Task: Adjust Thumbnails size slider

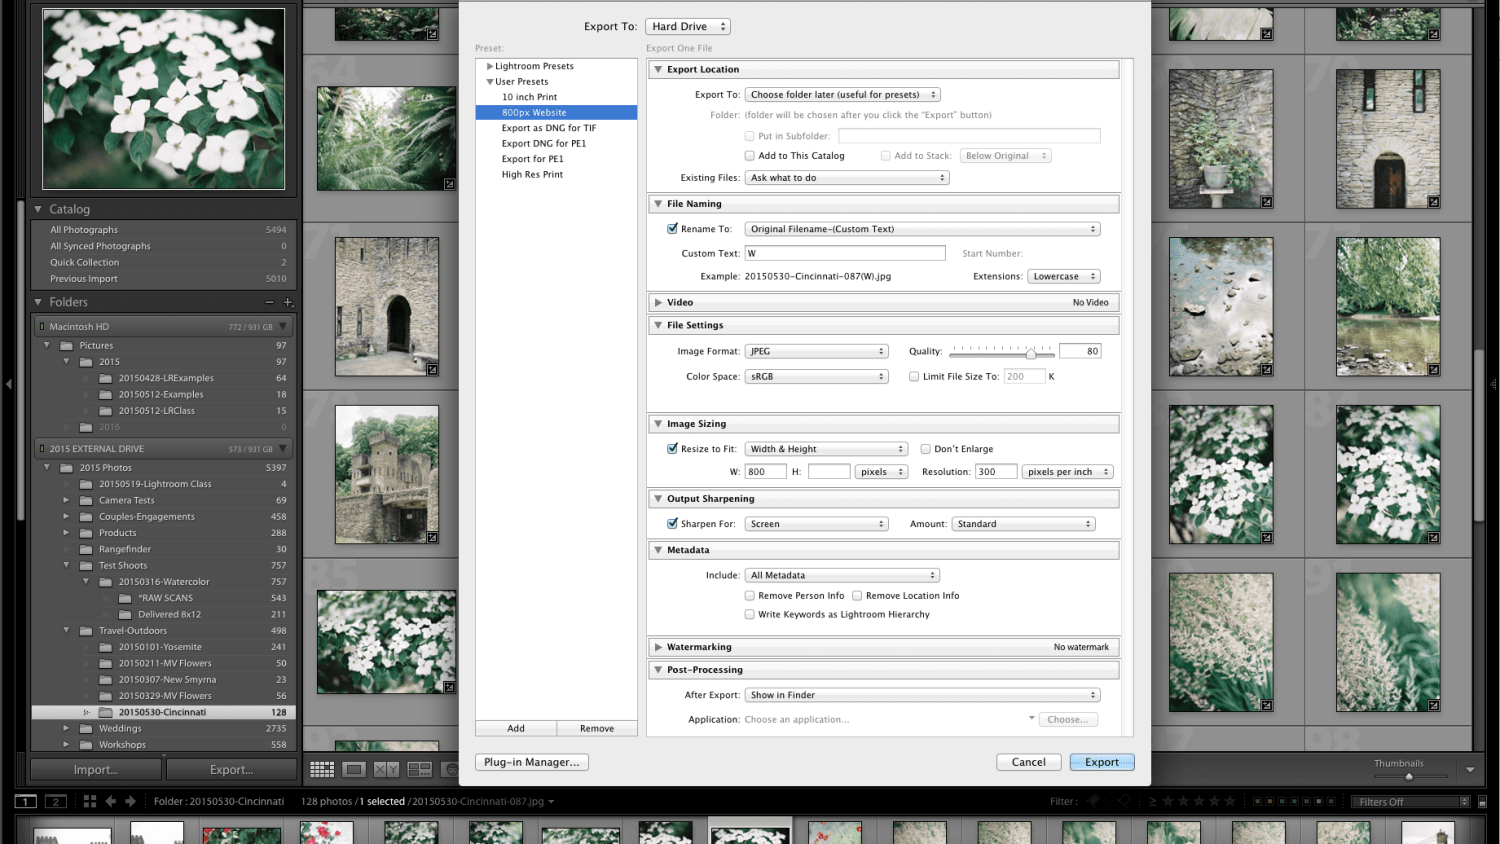Action: click(x=1409, y=777)
